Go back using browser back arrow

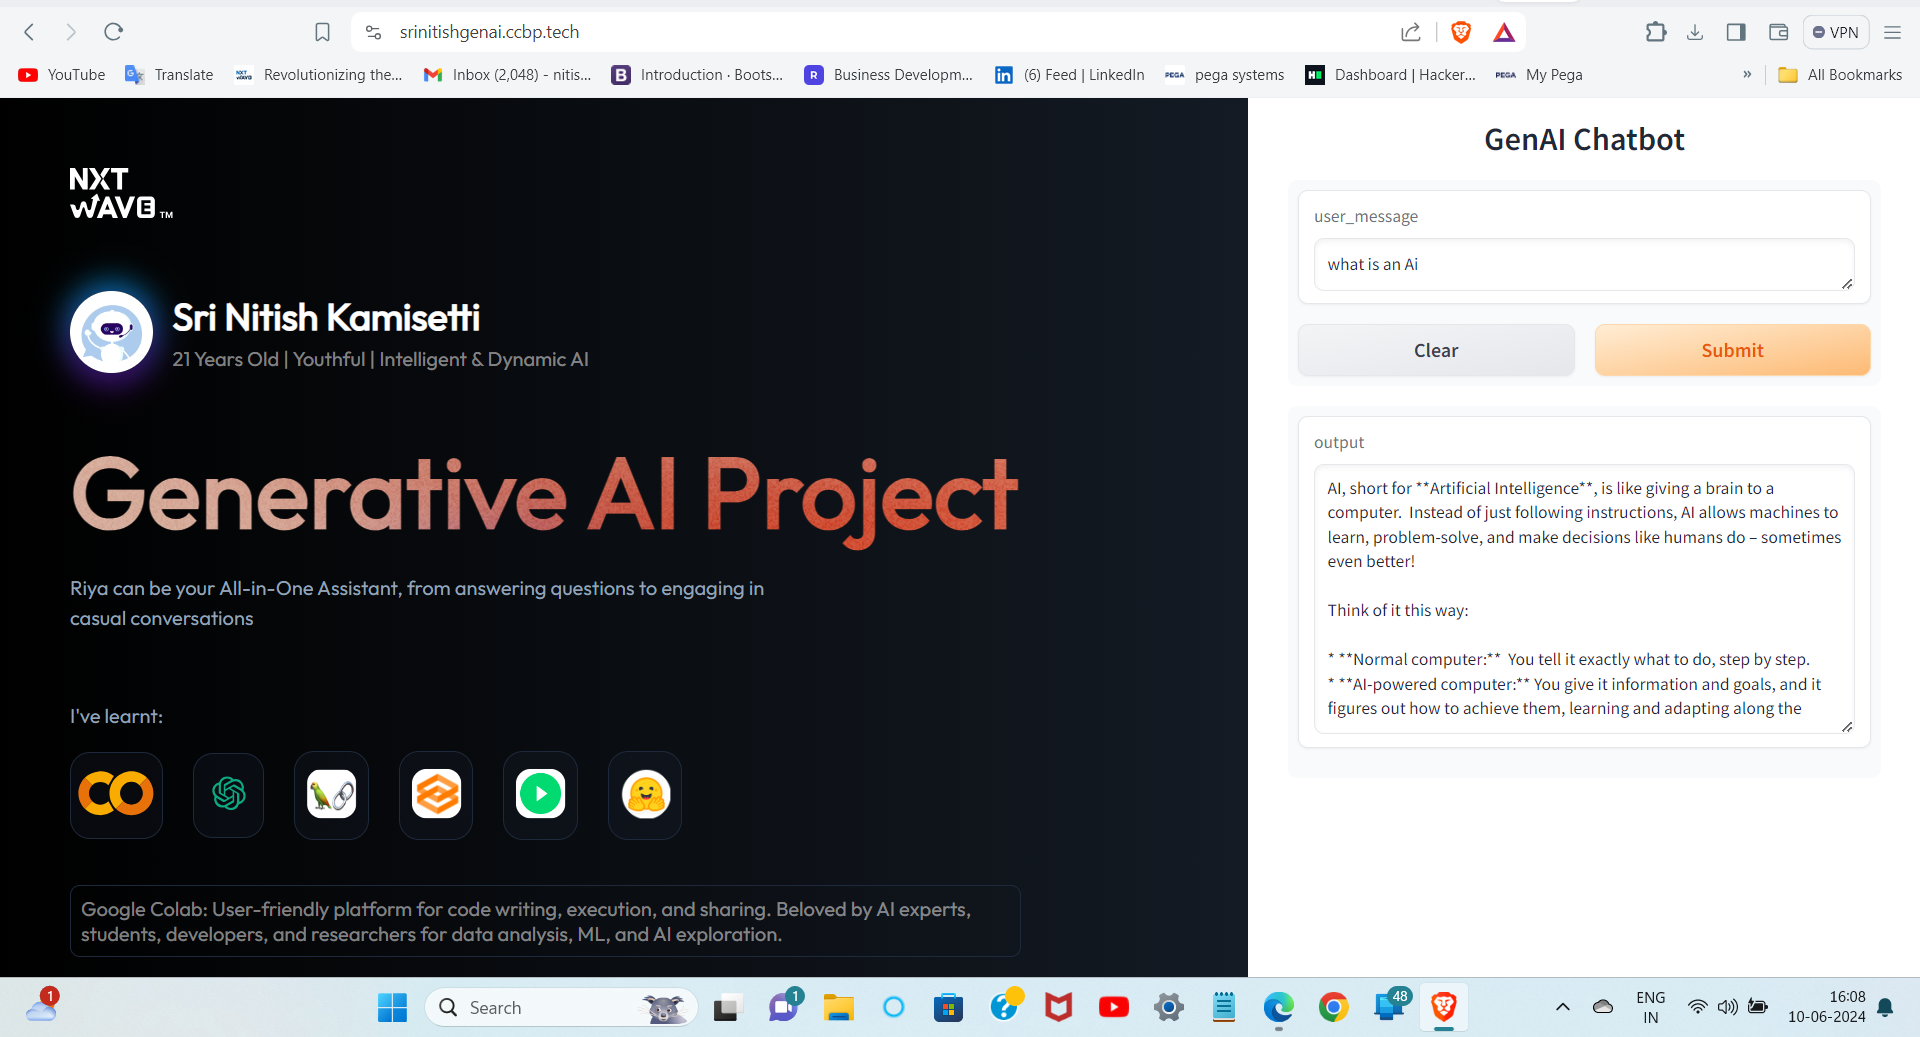click(x=29, y=32)
